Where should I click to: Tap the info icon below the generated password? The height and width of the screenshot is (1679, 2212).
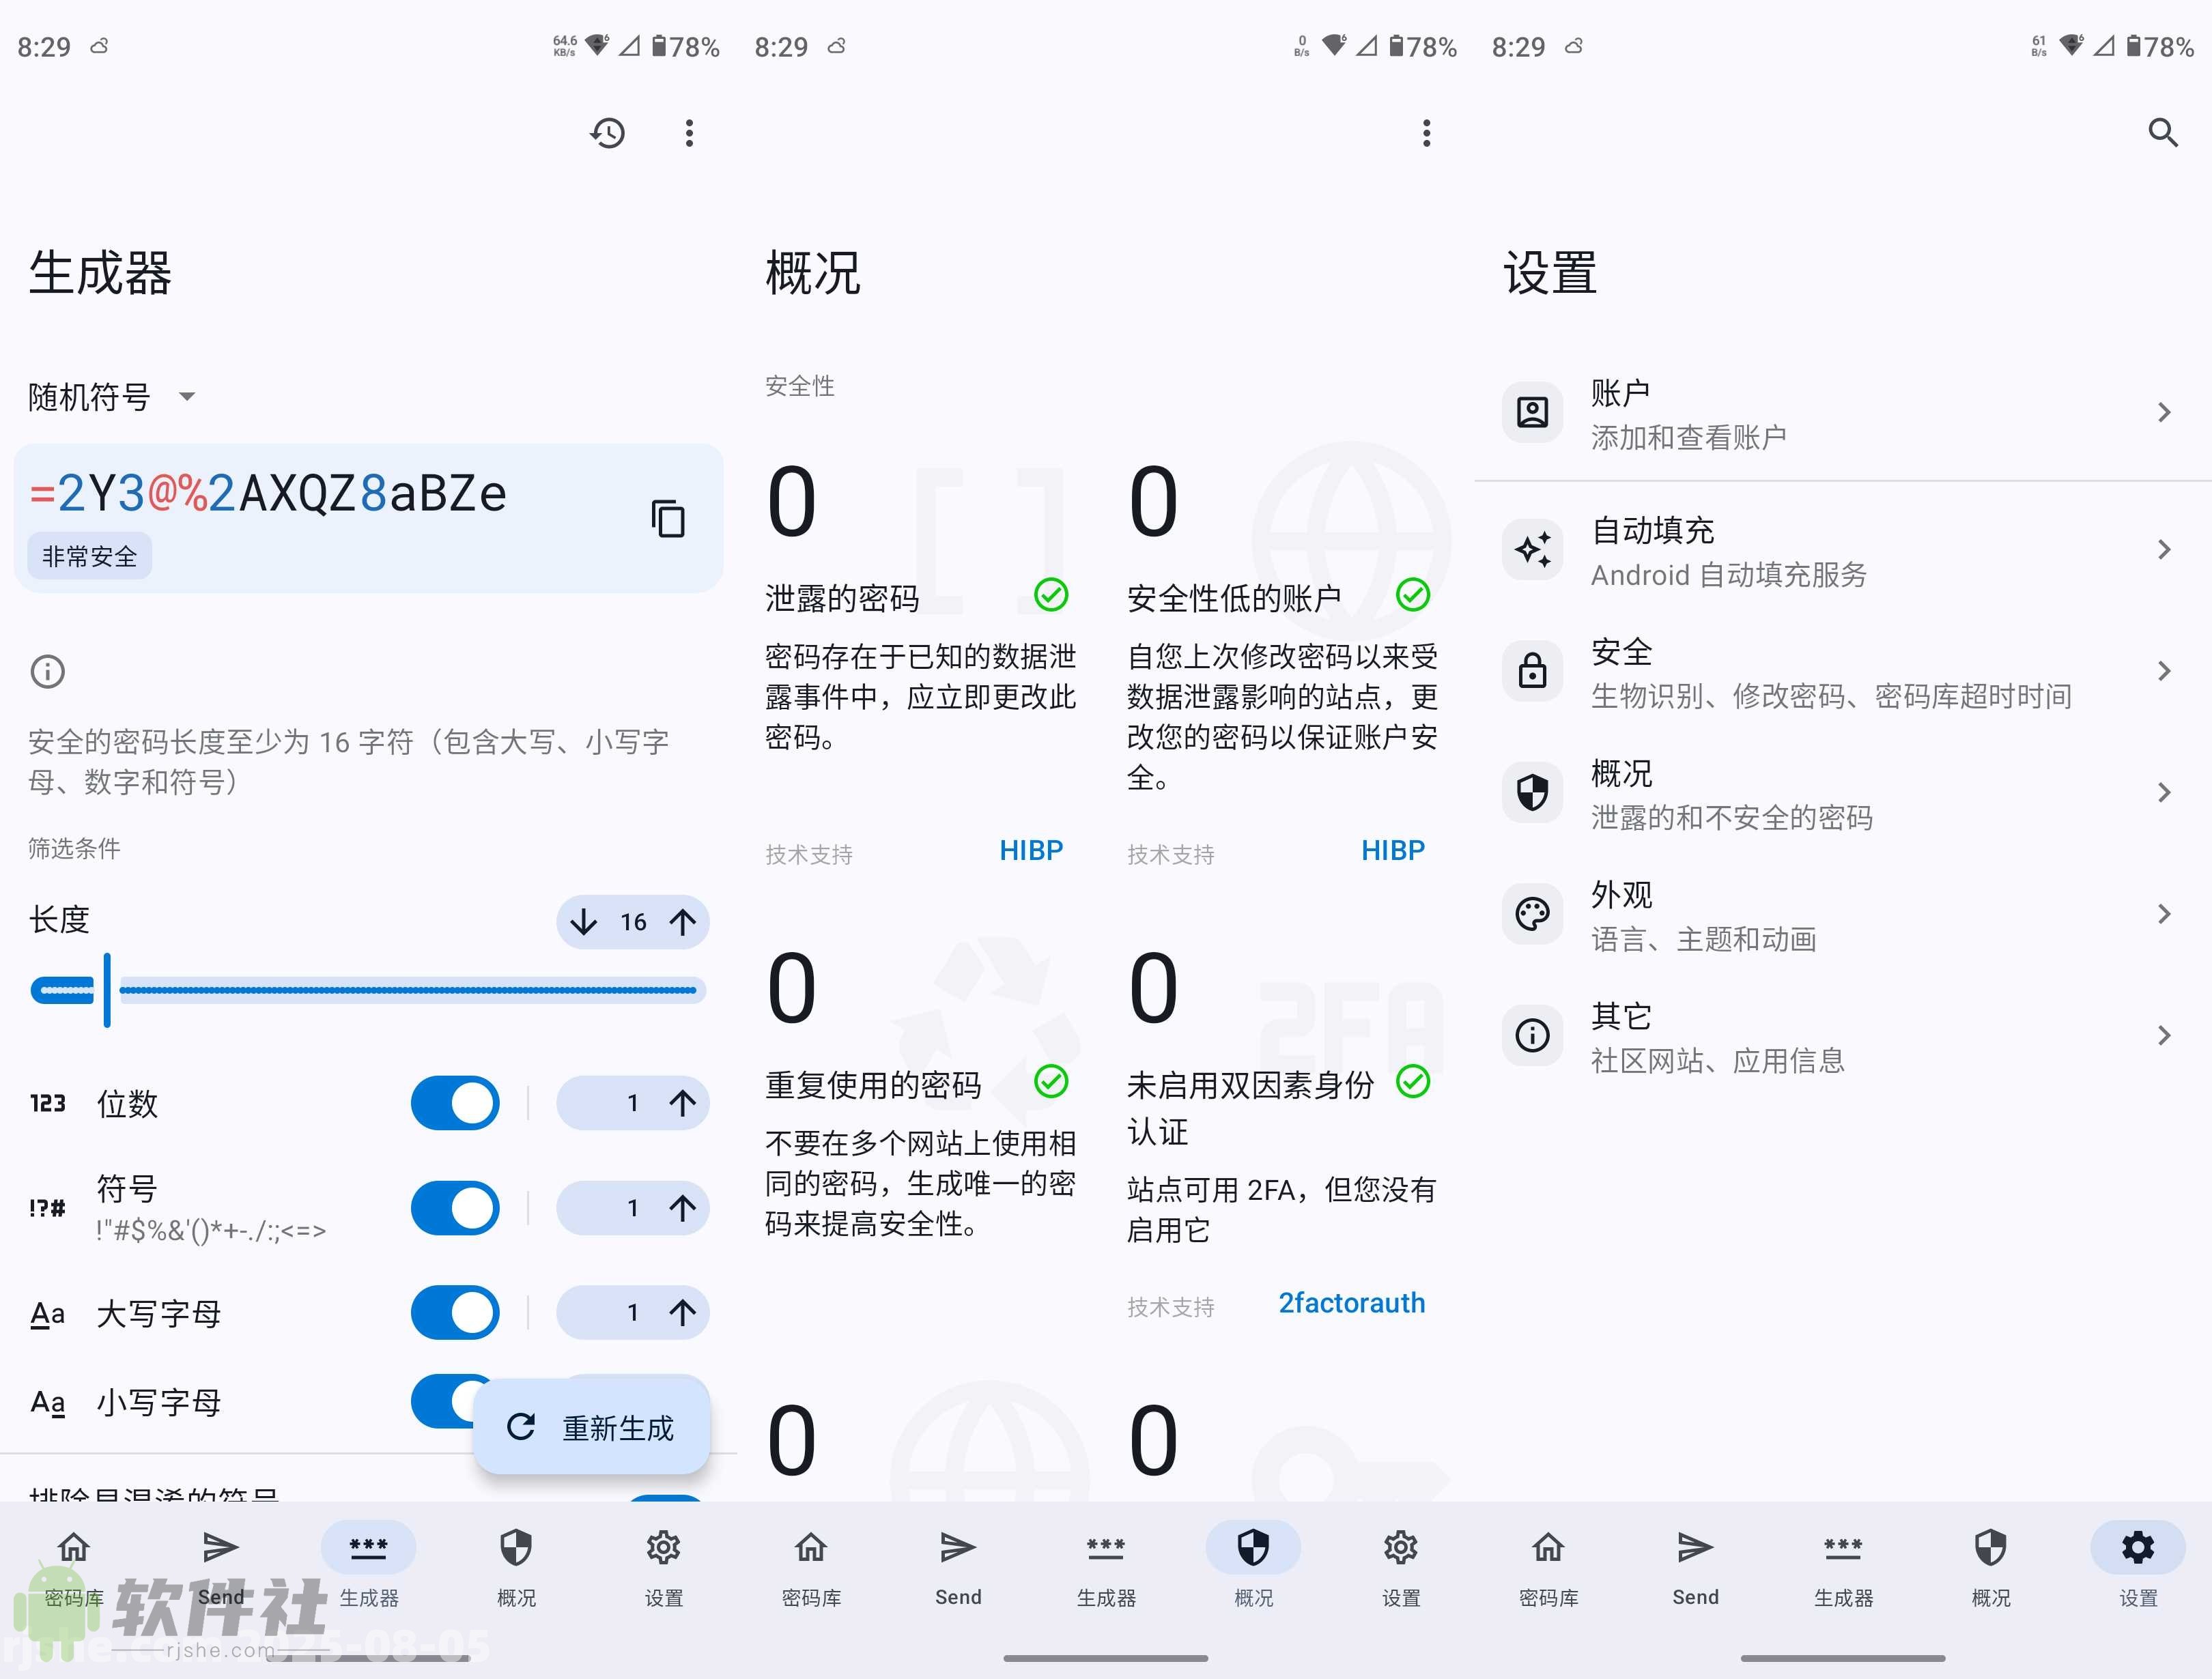46,671
